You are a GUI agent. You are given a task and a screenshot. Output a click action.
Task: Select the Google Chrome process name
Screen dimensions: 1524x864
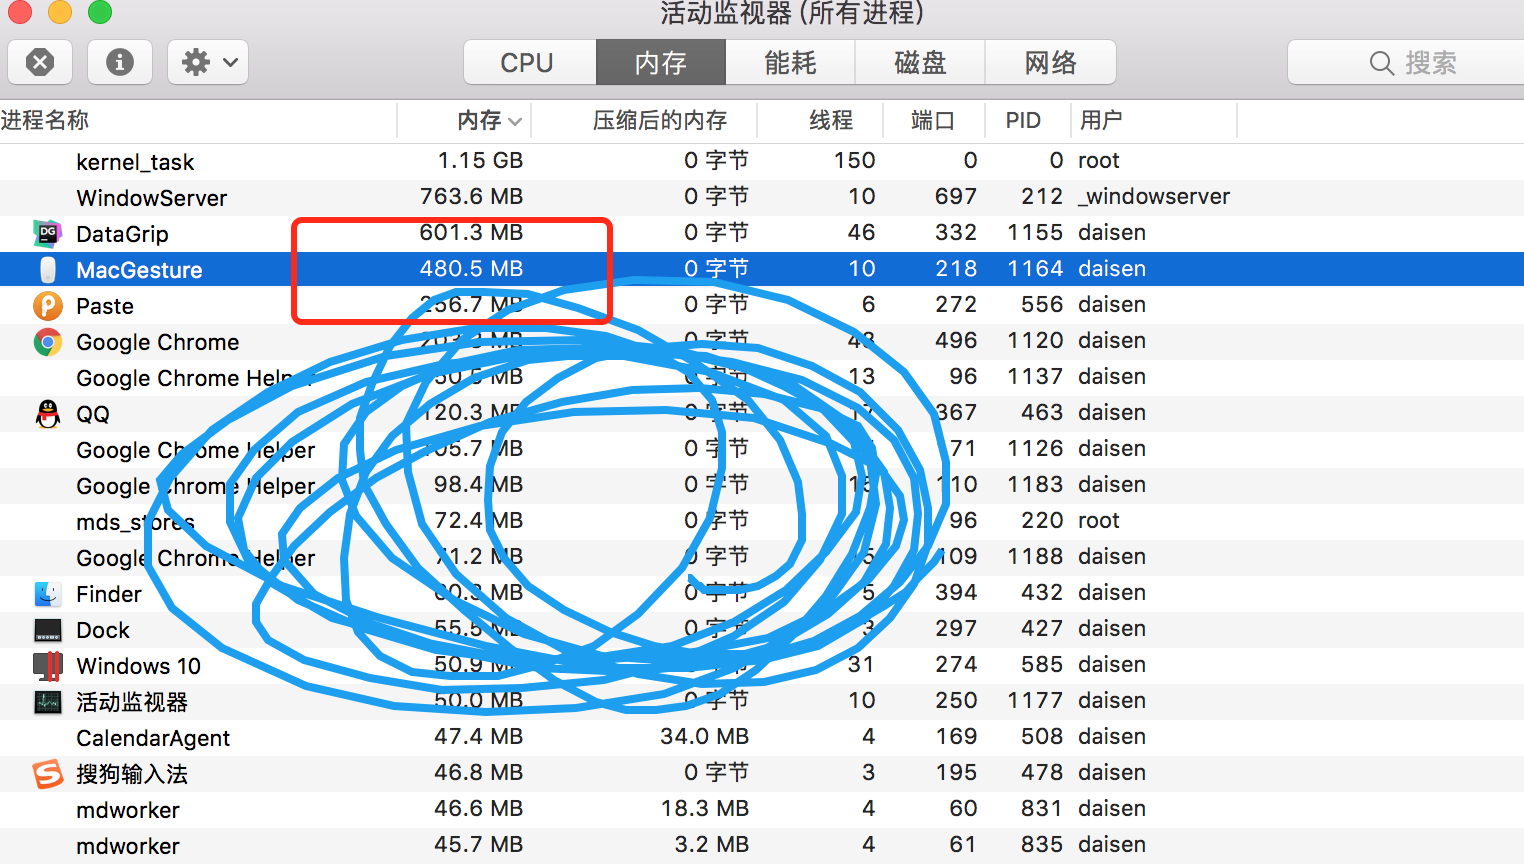(158, 342)
